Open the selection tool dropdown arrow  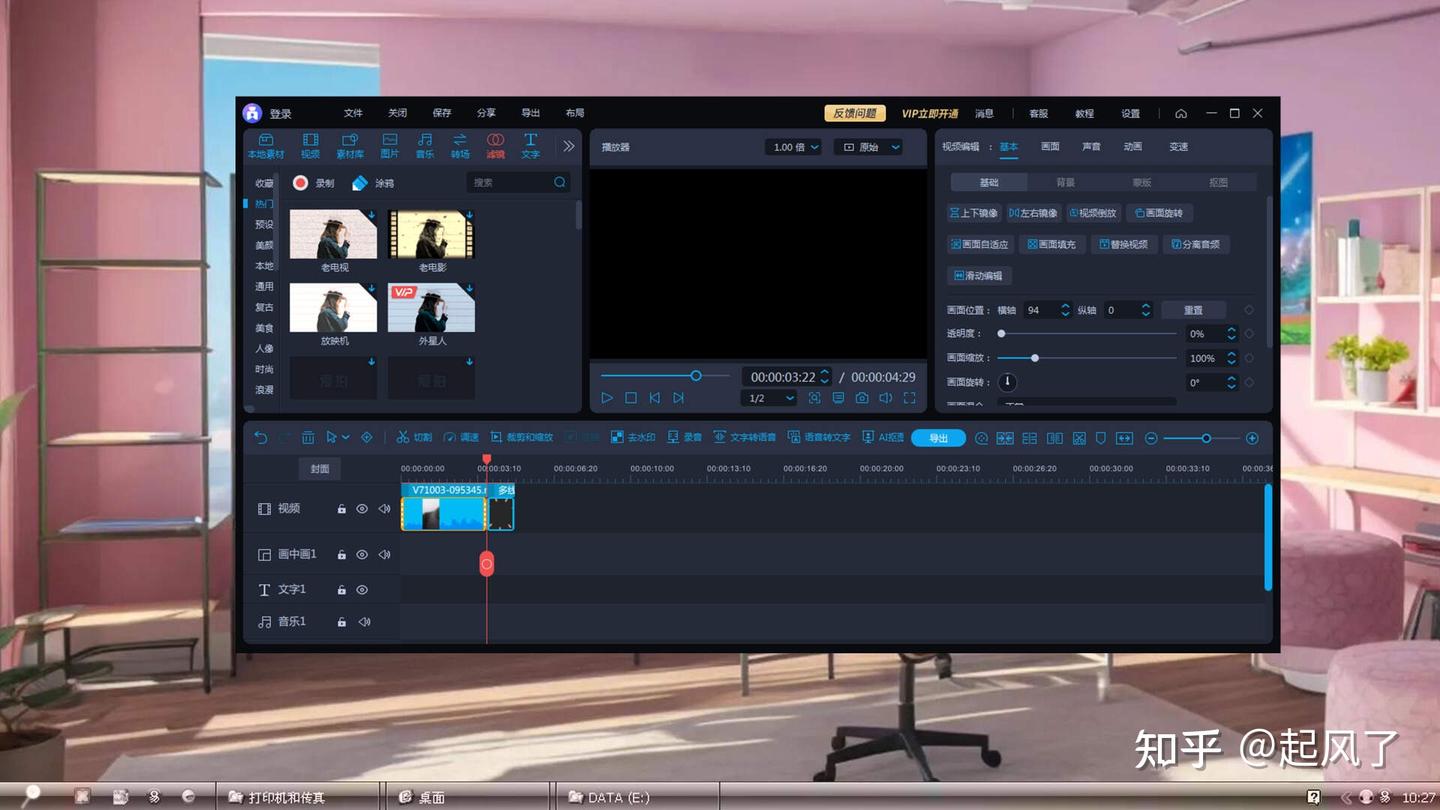[x=346, y=438]
